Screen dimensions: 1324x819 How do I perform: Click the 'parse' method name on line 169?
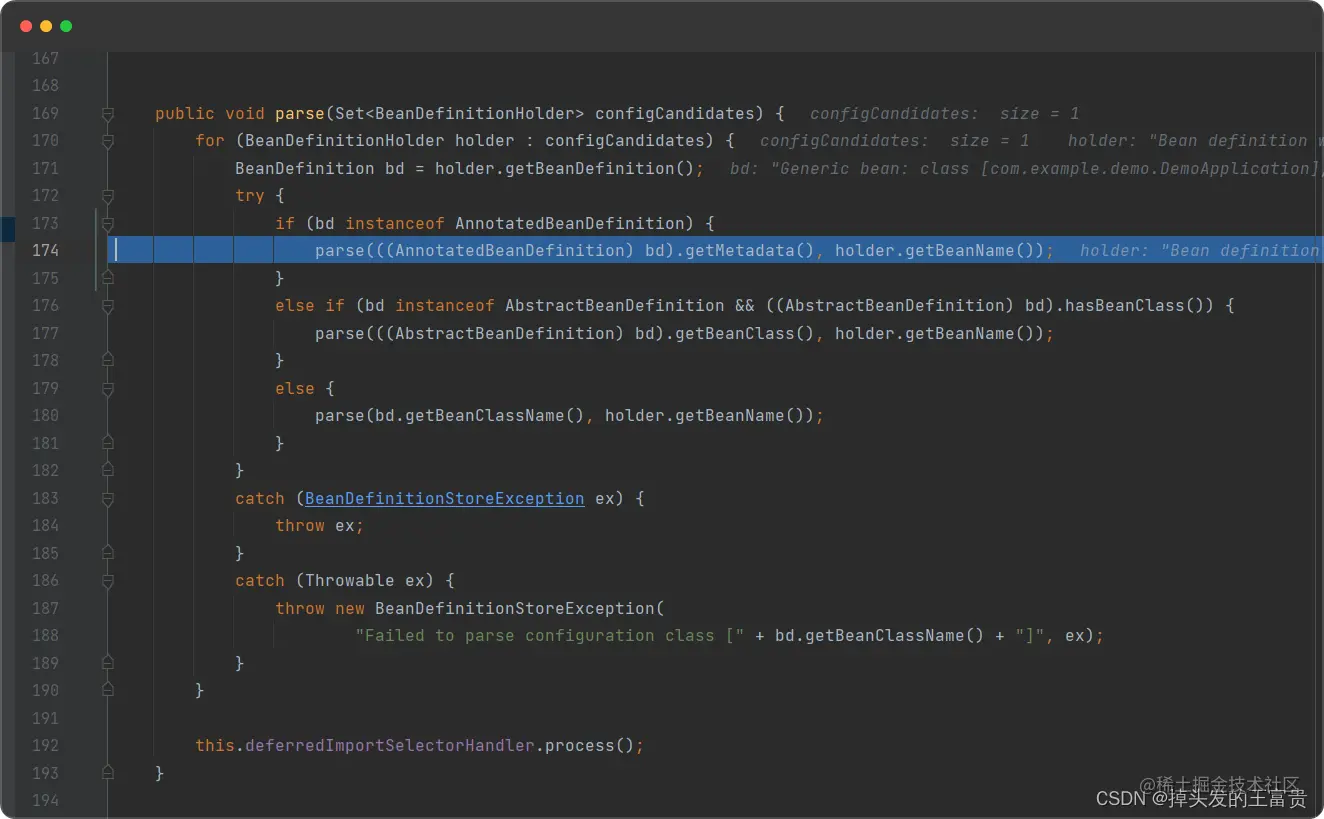coord(300,113)
